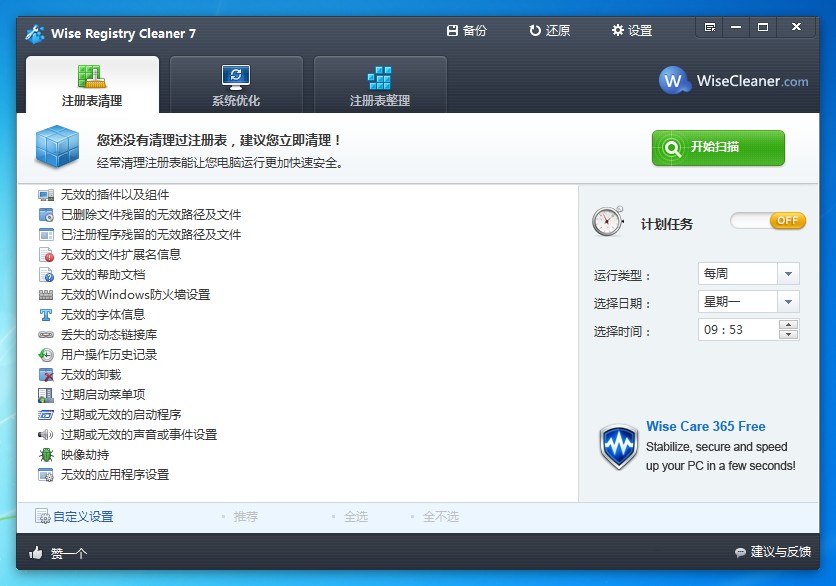Click the 过期或无效的声音或事件设置 speaker icon
Image resolution: width=836 pixels, height=586 pixels.
[46, 435]
